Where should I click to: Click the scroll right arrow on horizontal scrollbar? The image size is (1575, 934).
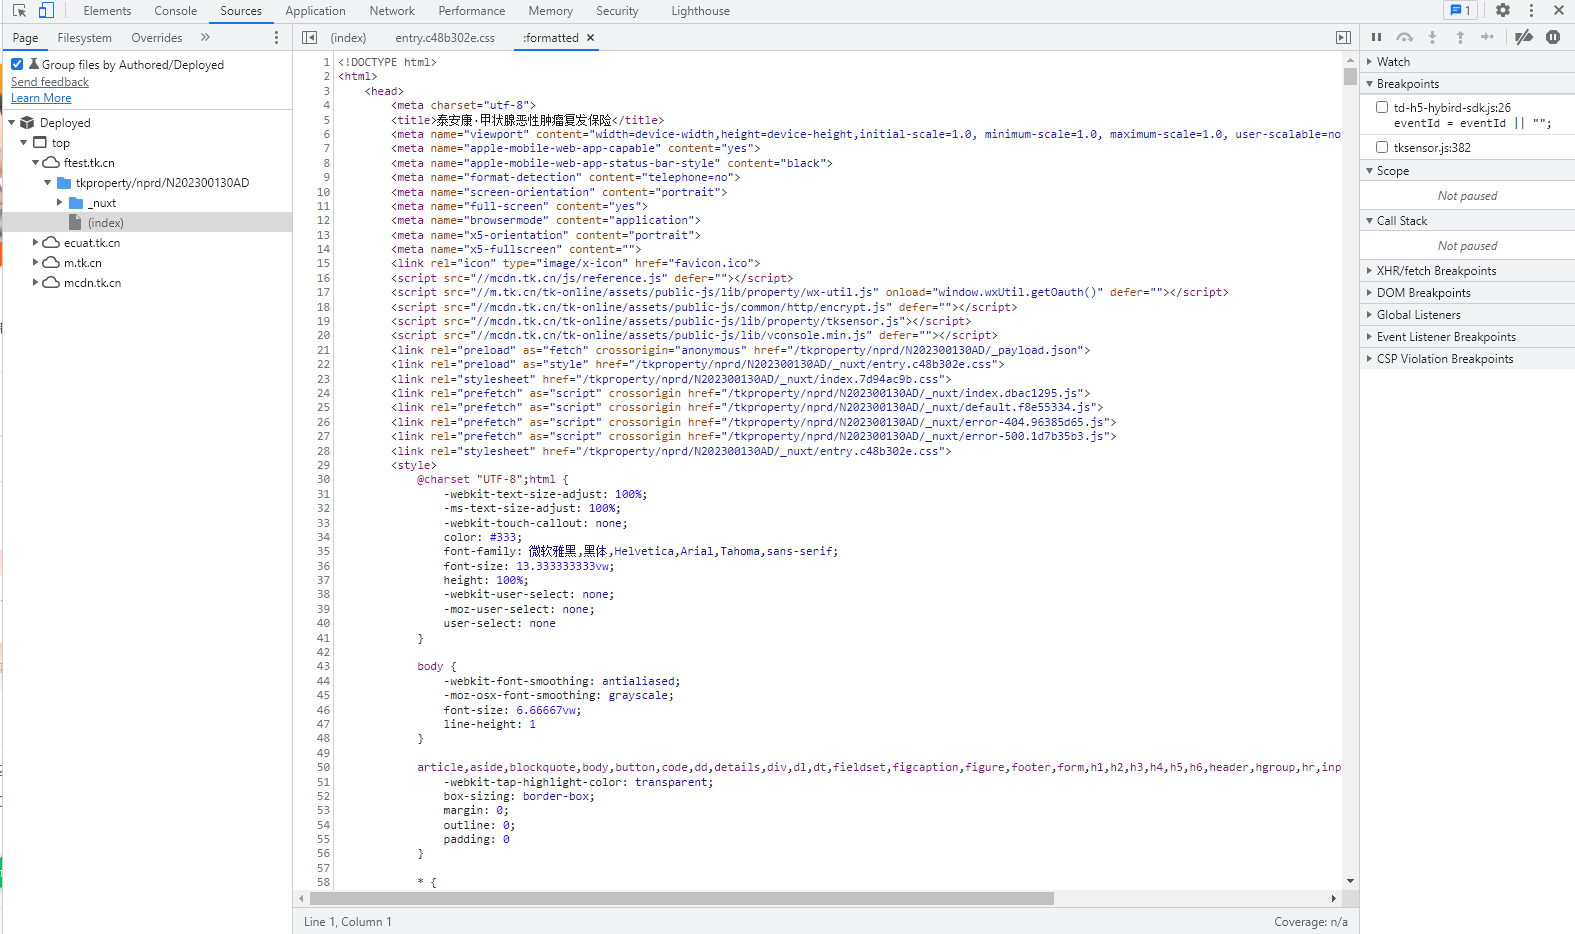point(1333,898)
